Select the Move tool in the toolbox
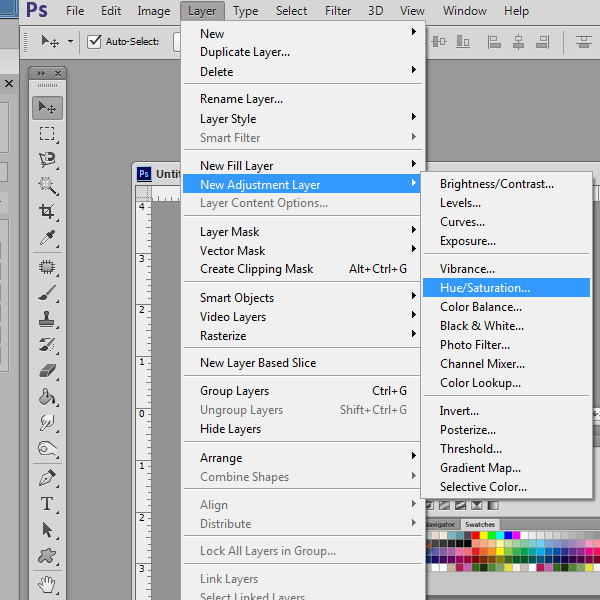600x600 pixels. click(x=47, y=108)
